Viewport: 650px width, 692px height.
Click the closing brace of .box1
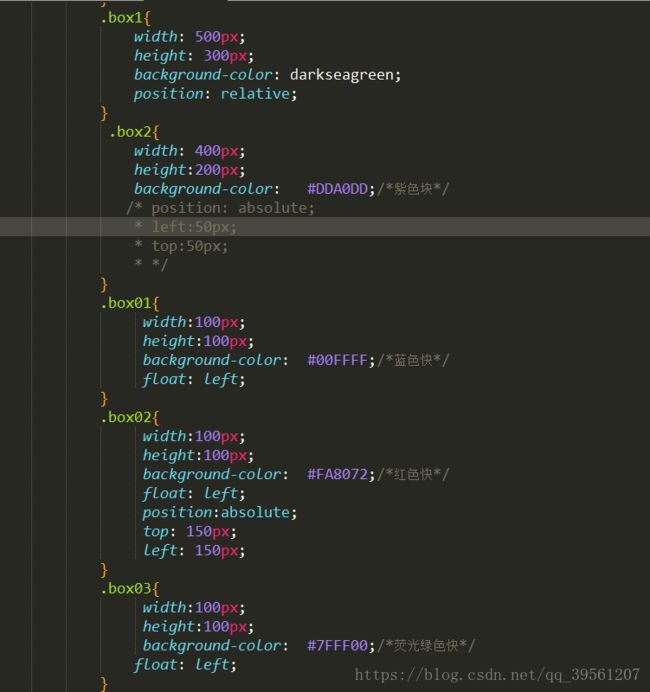[104, 113]
